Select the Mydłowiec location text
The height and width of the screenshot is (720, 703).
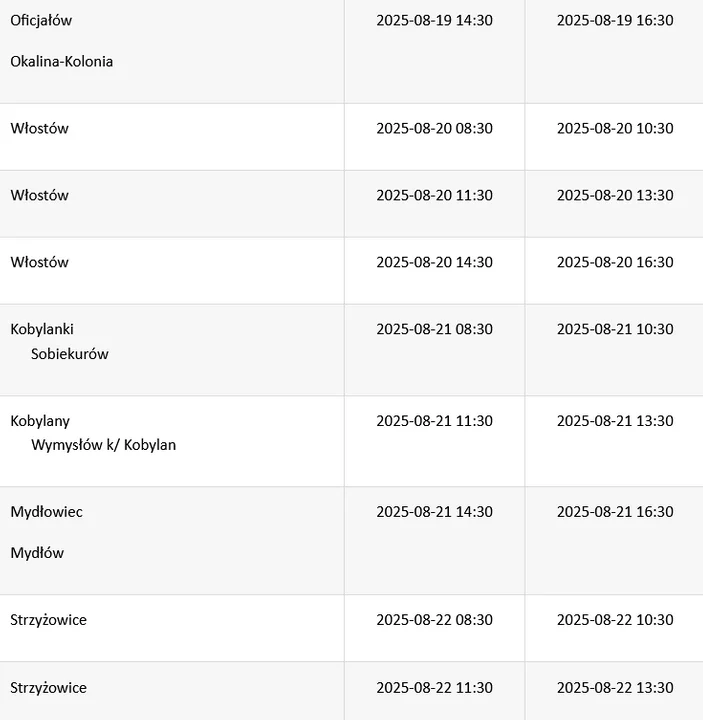46,512
